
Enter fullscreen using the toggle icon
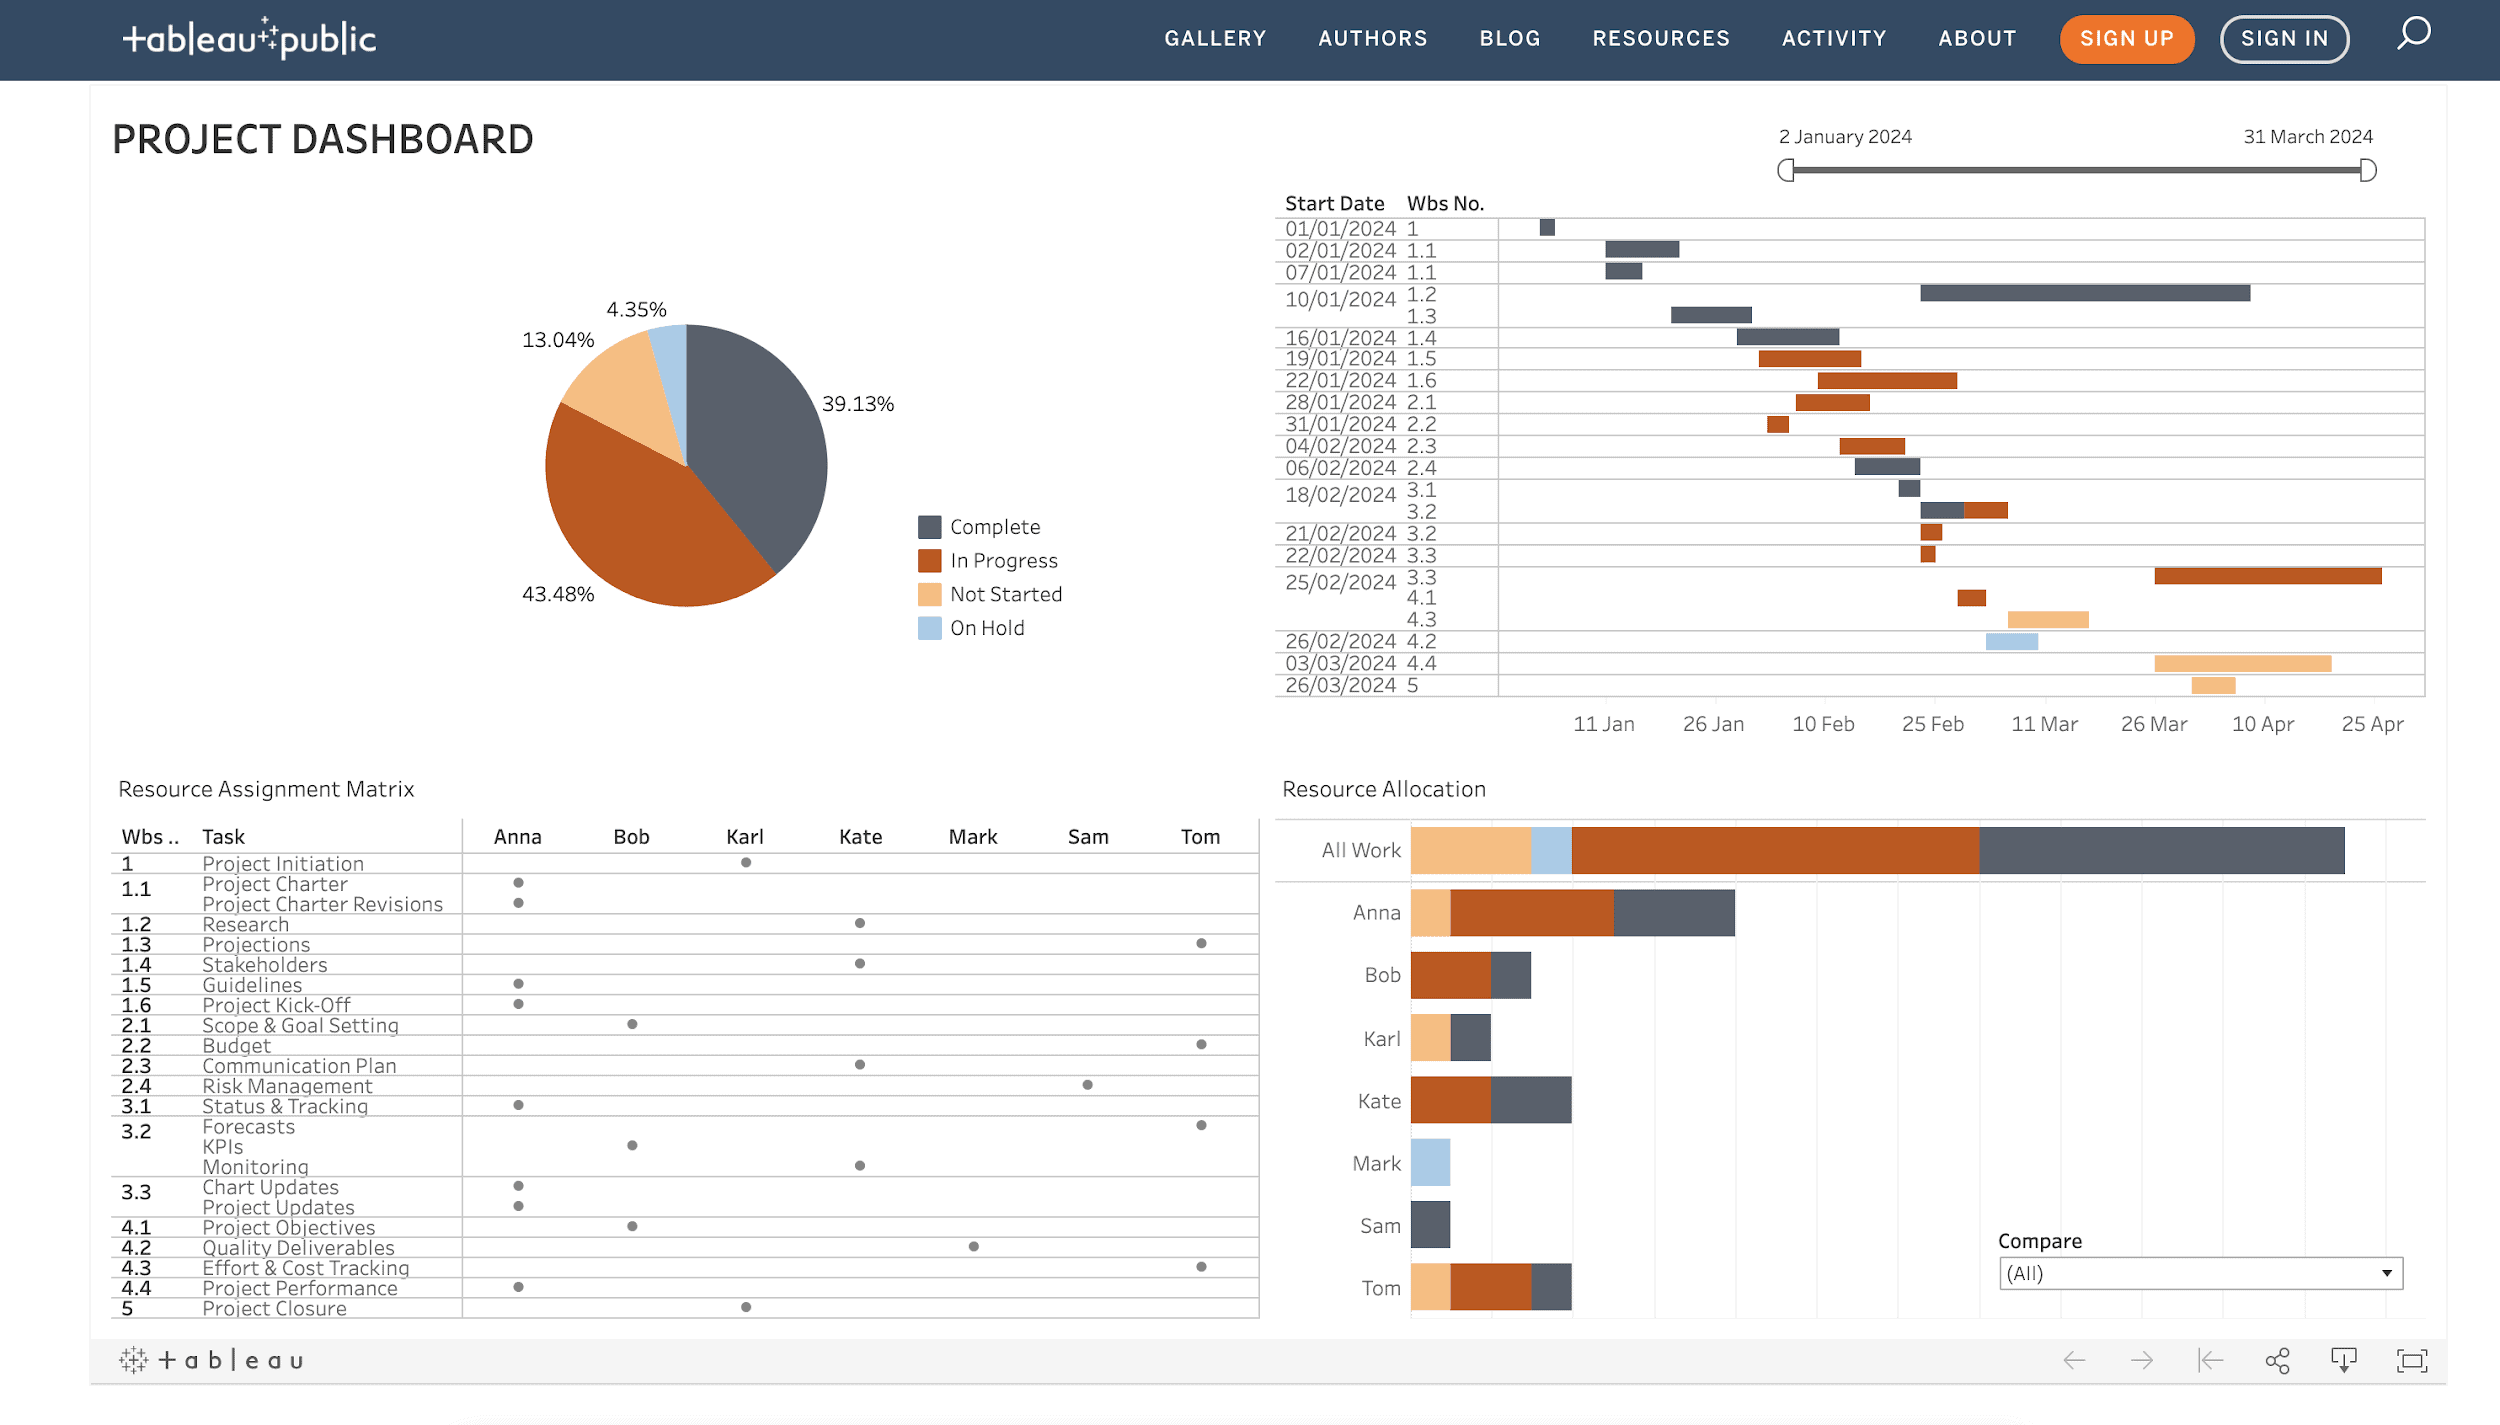(2412, 1360)
